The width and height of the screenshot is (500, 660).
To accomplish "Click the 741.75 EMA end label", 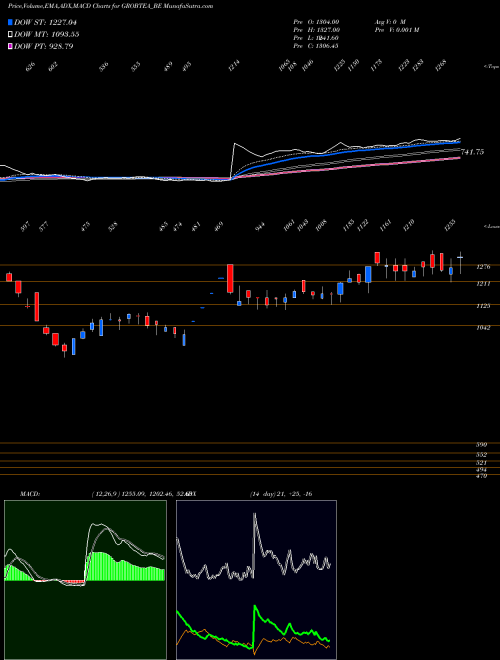I will pyautogui.click(x=473, y=152).
